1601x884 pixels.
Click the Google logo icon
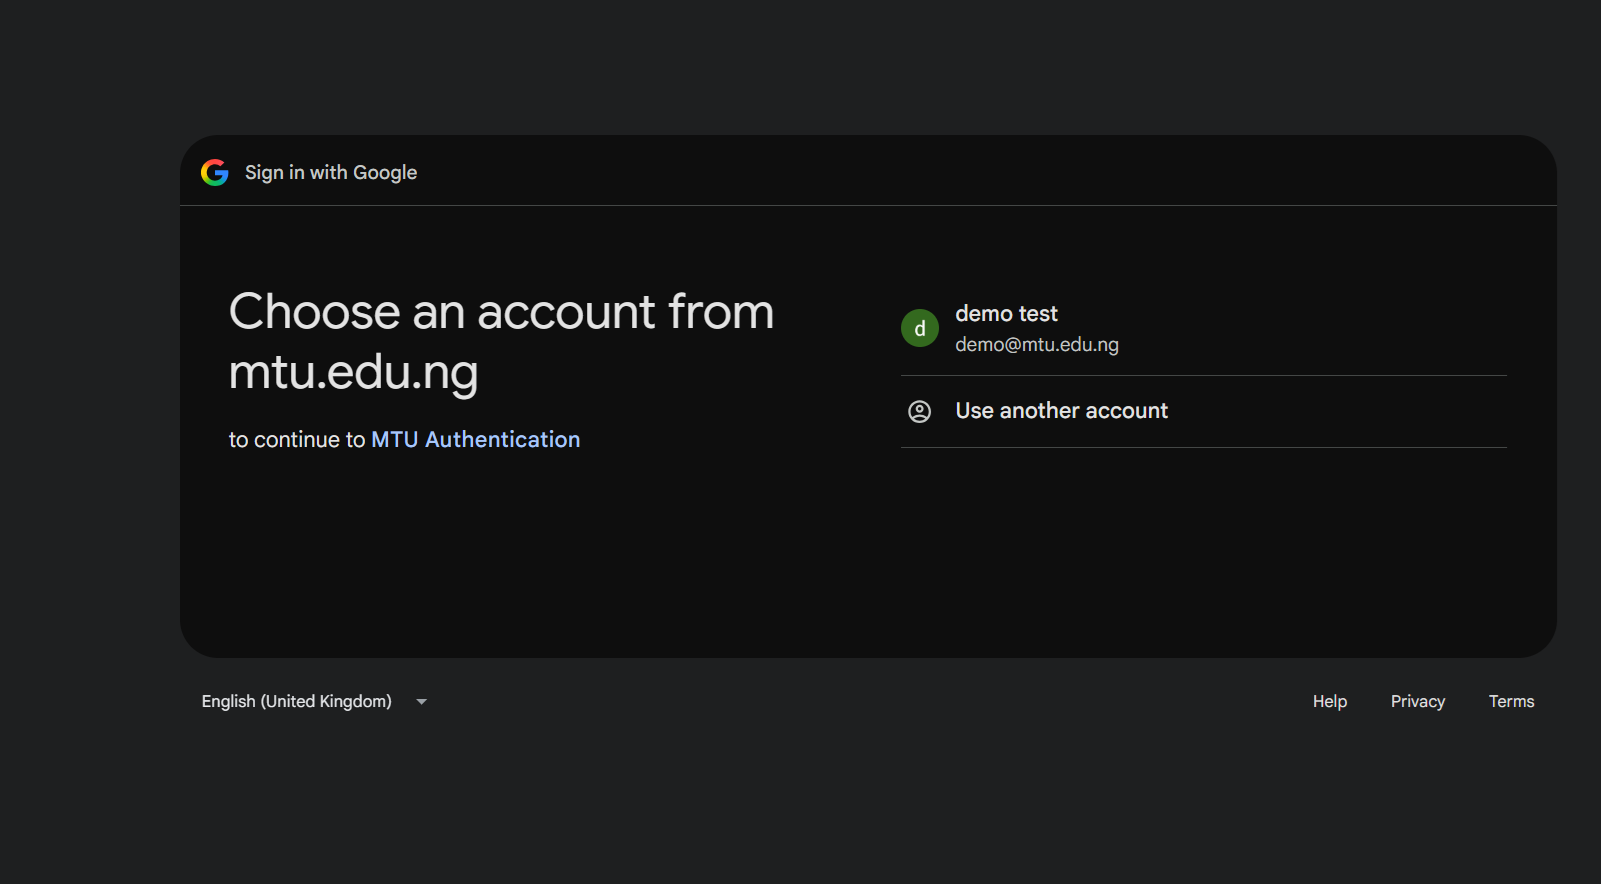[215, 172]
